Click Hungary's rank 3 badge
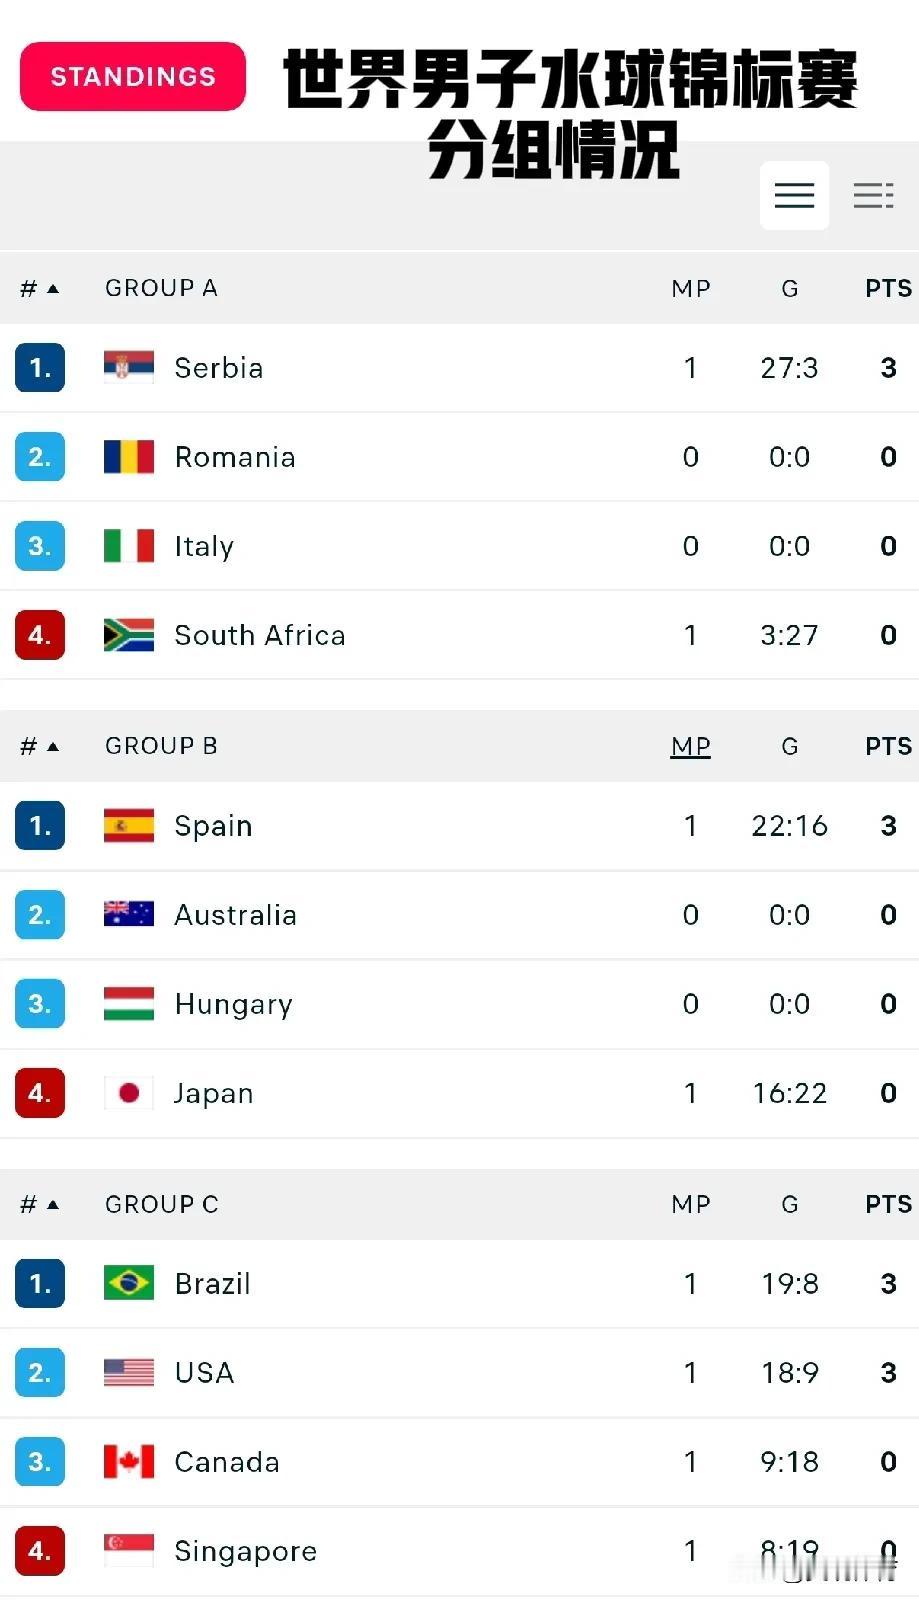Image resolution: width=919 pixels, height=1602 pixels. click(x=40, y=1003)
